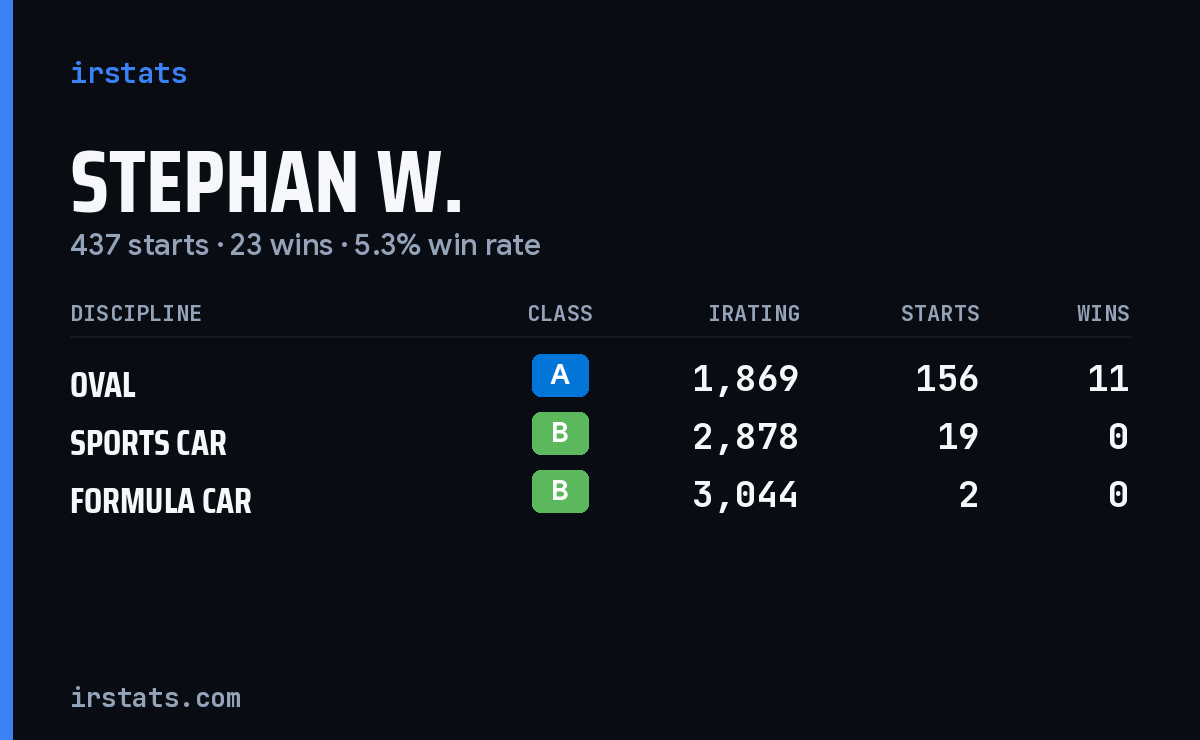Click the Sports Car iRating 2,878
Screen dimensions: 1200x740
pos(746,437)
